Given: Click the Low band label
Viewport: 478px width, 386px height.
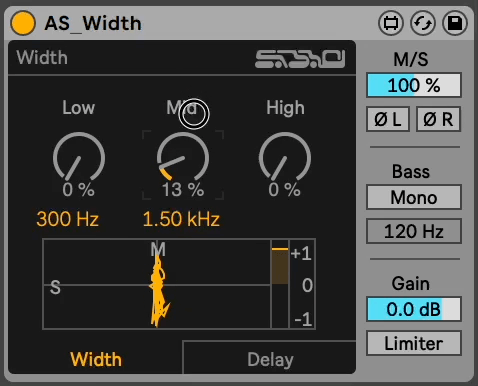Looking at the screenshot, I should coord(79,108).
